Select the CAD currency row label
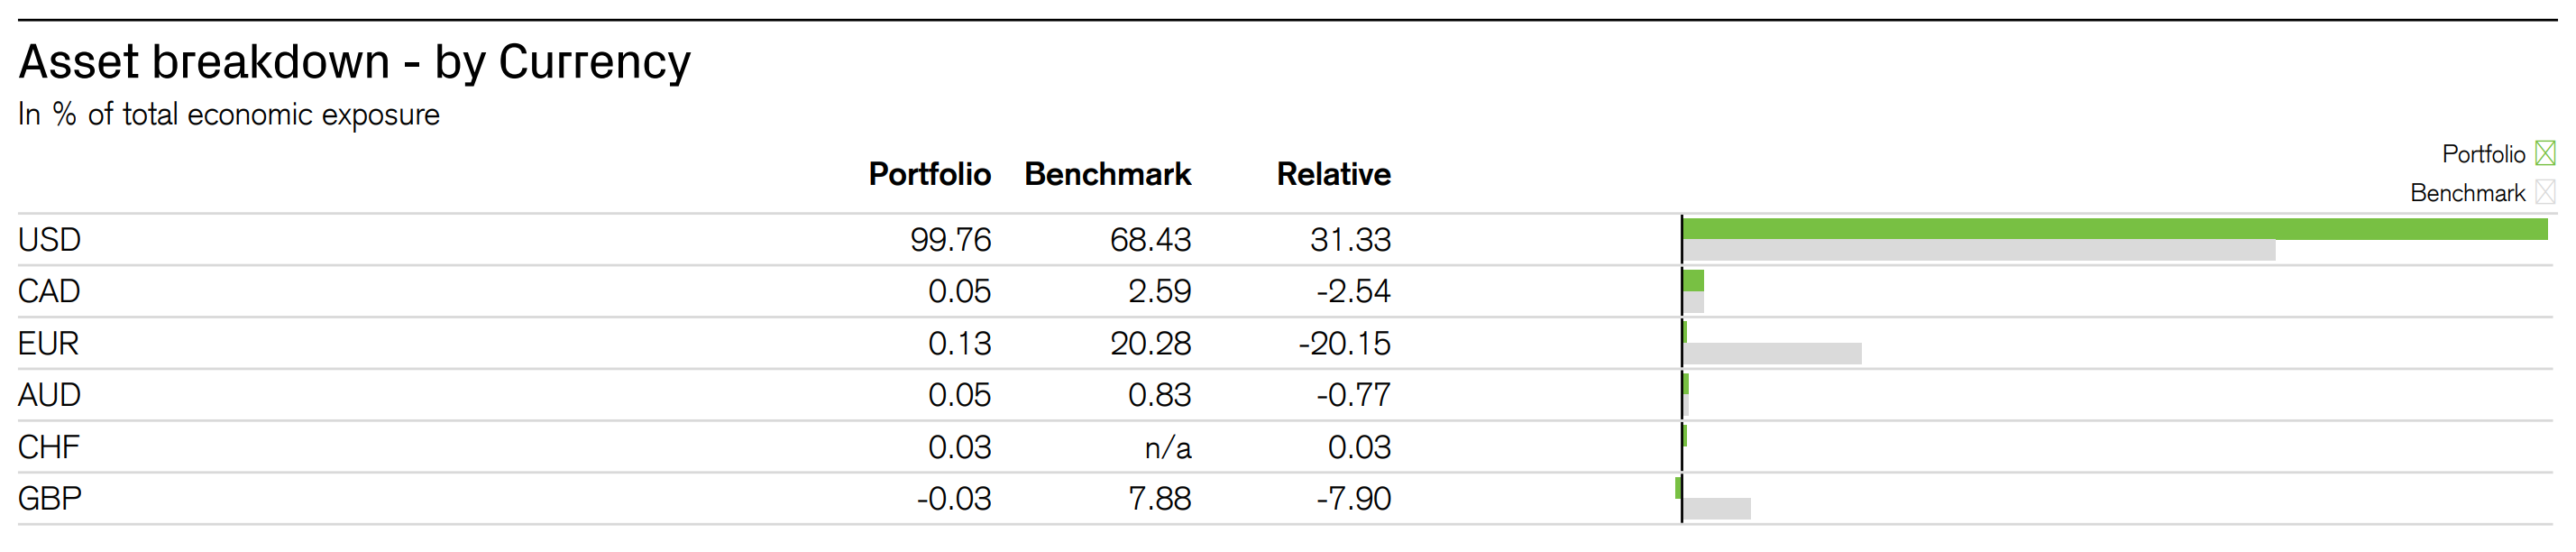2576x552 pixels. (49, 291)
